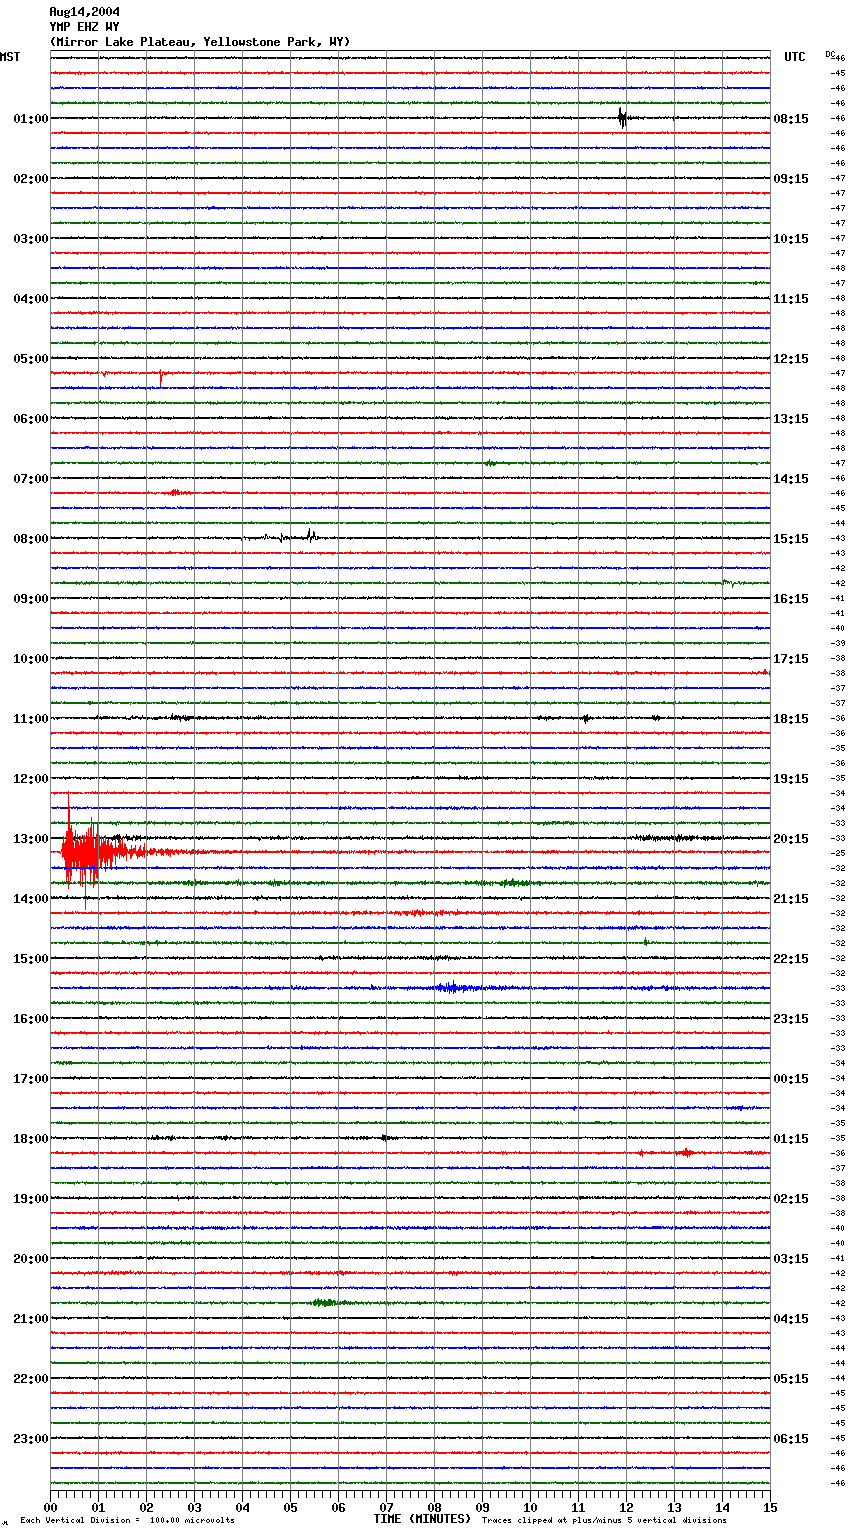Click the date label Aug14,2004
Image resolution: width=850 pixels, height=1534 pixels.
[x=84, y=12]
